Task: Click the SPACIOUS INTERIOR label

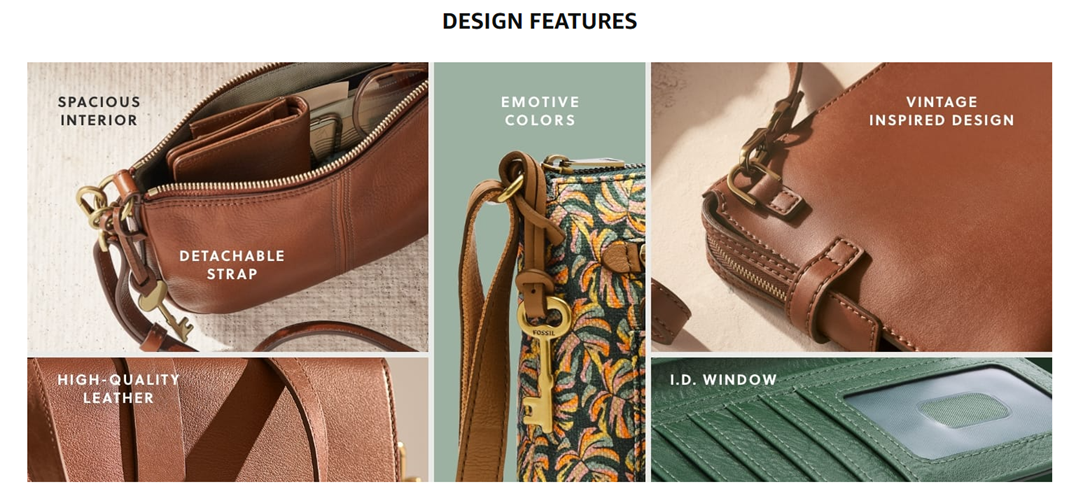Action: (99, 111)
